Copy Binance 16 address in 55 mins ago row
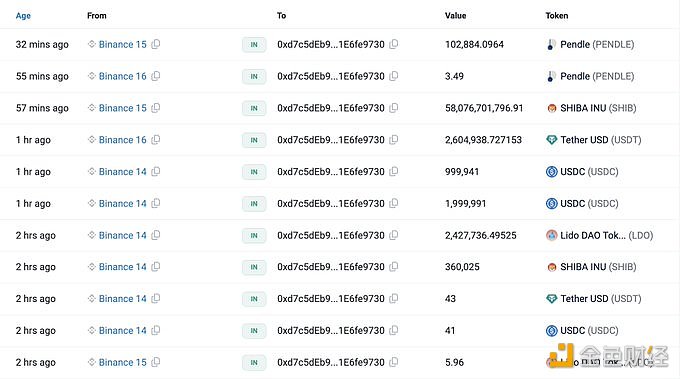680x379 pixels. pos(156,76)
